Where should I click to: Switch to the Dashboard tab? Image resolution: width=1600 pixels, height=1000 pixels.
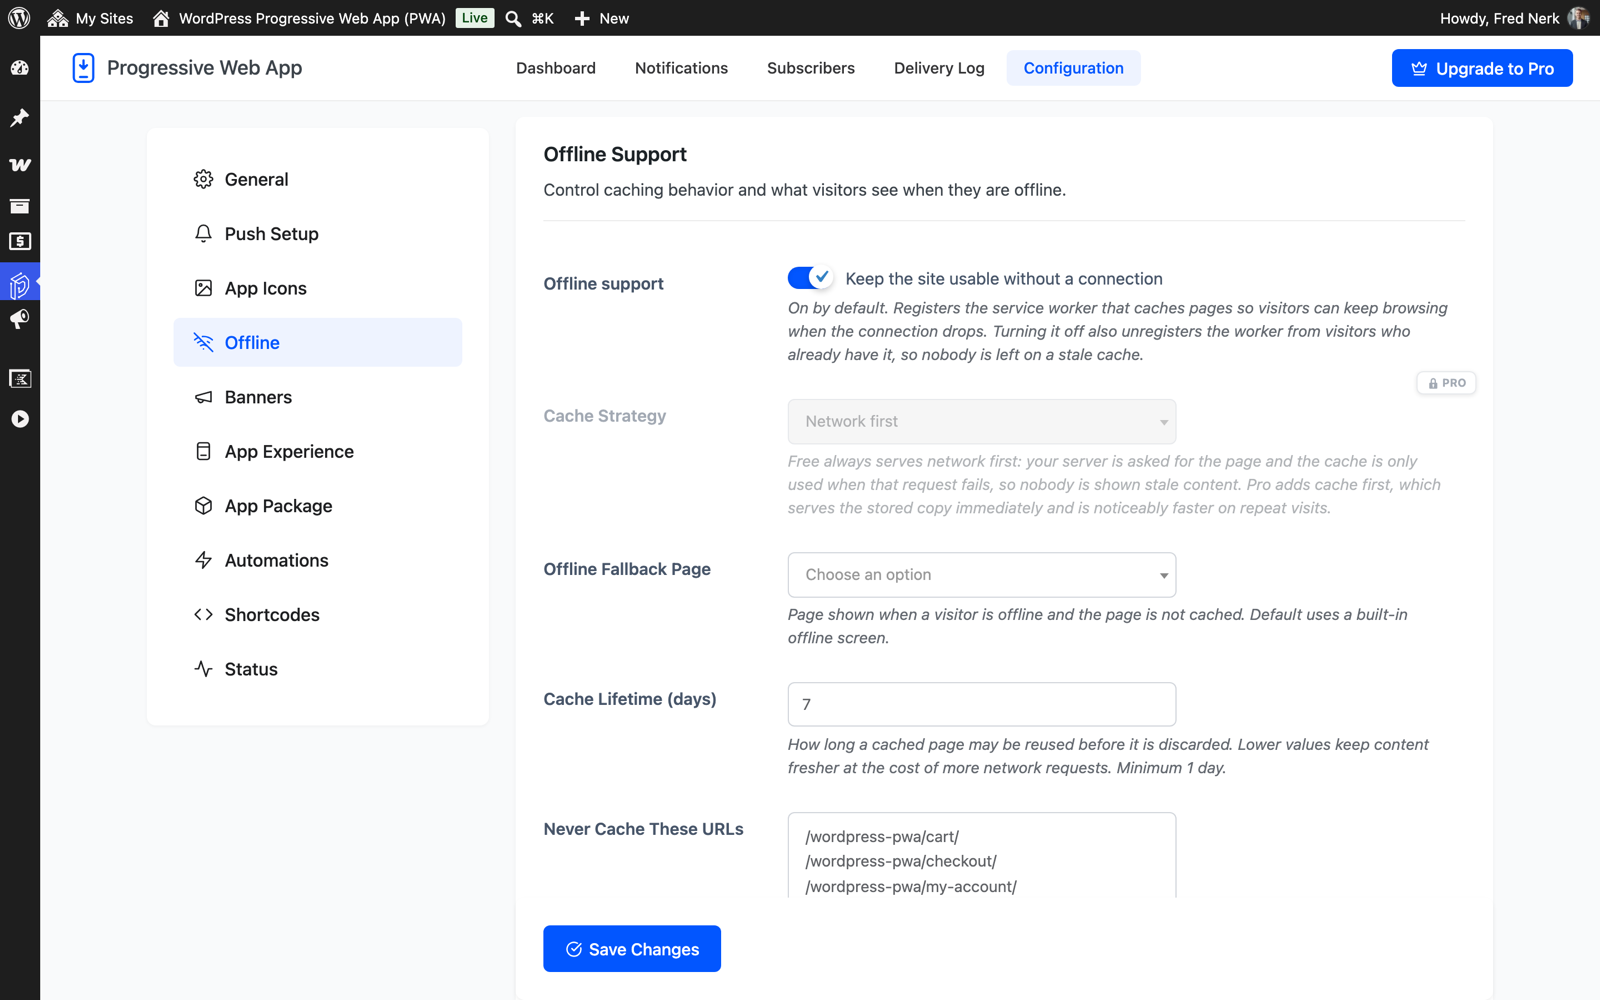point(556,68)
